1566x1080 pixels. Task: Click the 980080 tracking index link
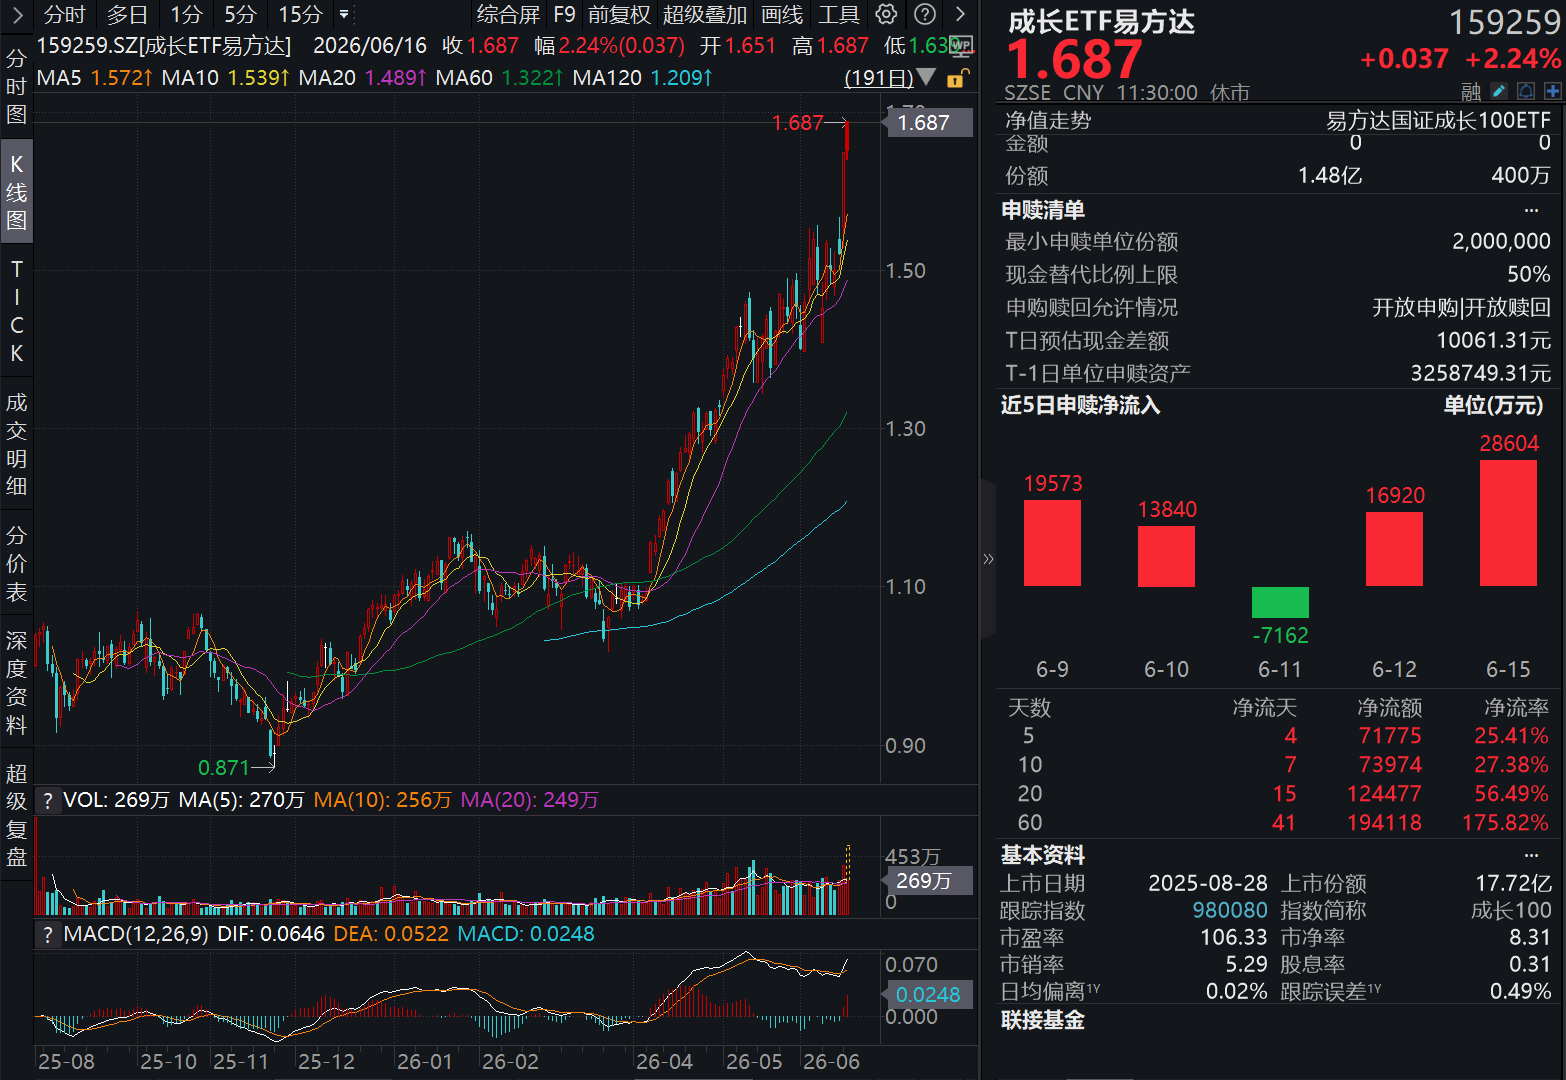pos(1230,910)
